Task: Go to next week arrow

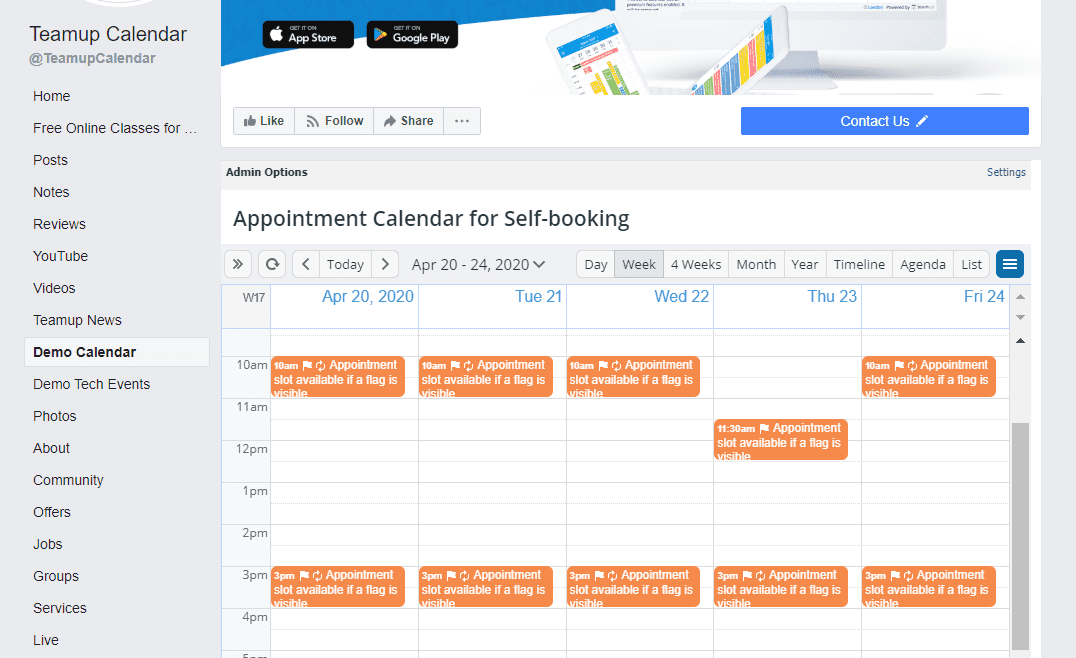Action: [385, 264]
